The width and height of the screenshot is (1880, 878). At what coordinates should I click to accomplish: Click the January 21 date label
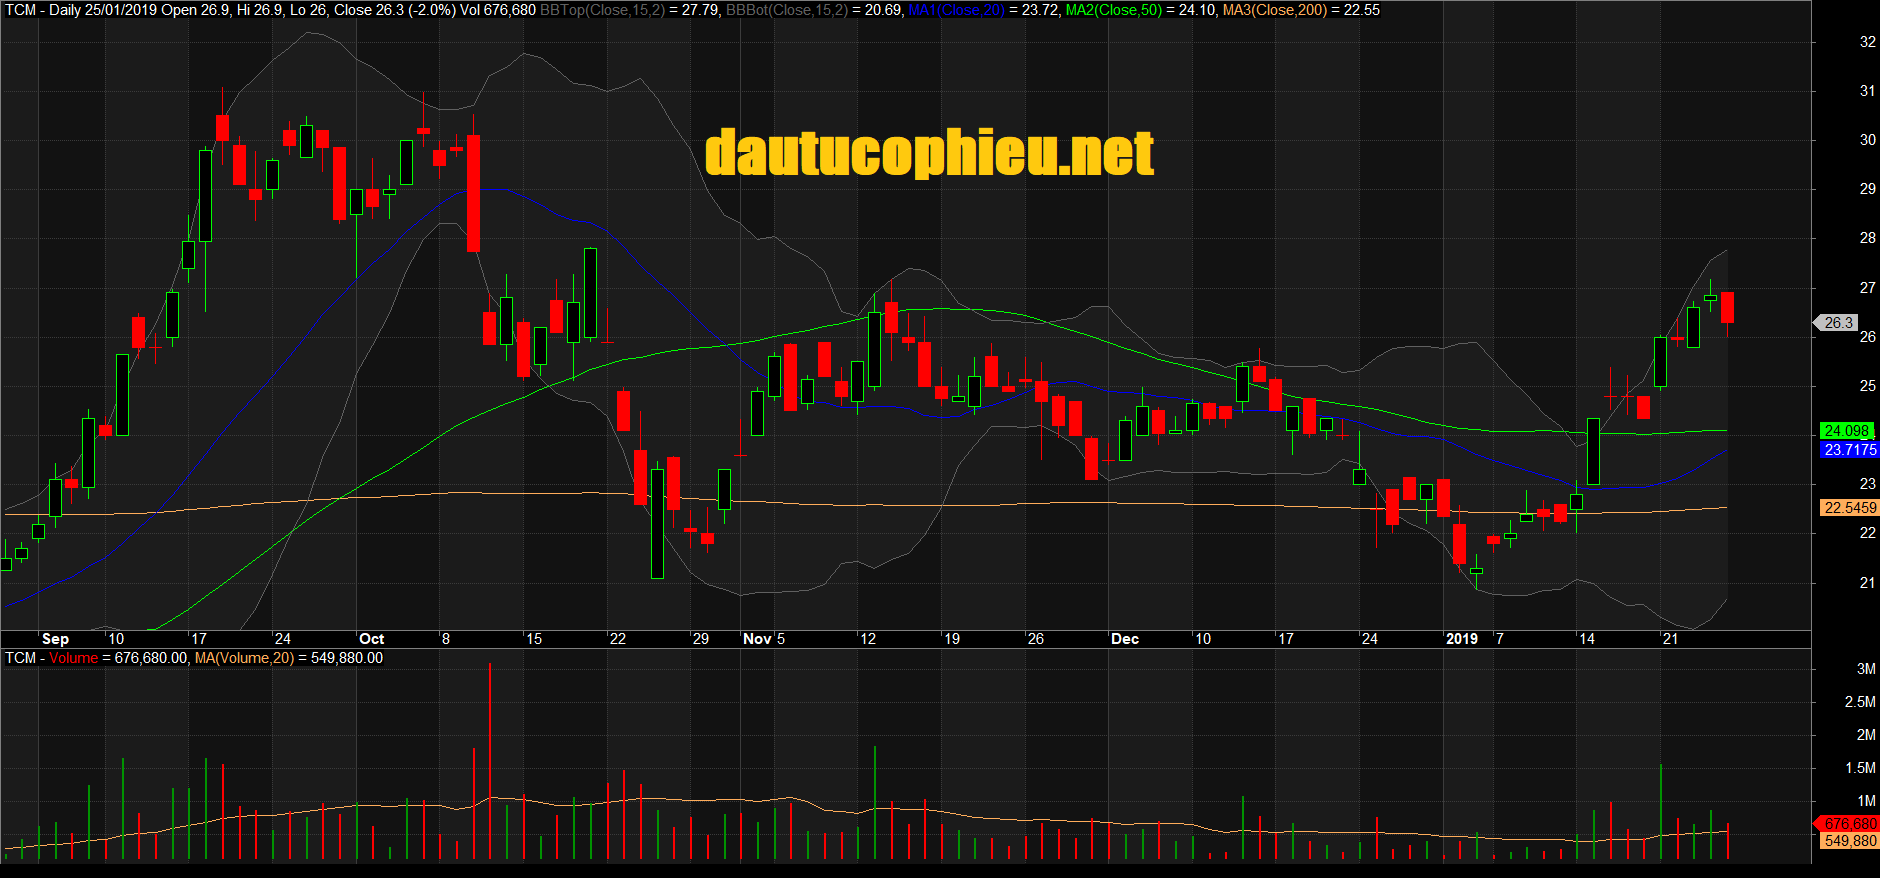[1670, 639]
